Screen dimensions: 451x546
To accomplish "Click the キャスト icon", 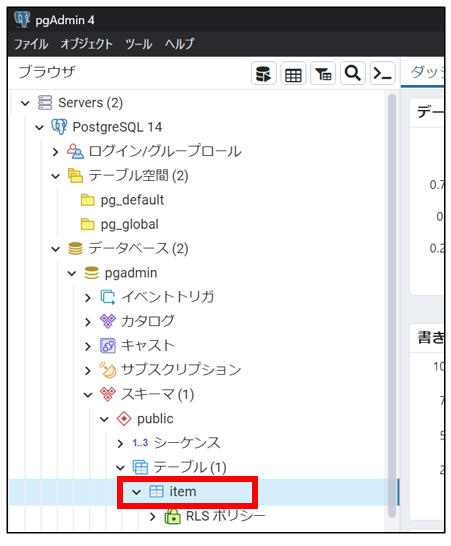I will click(108, 346).
